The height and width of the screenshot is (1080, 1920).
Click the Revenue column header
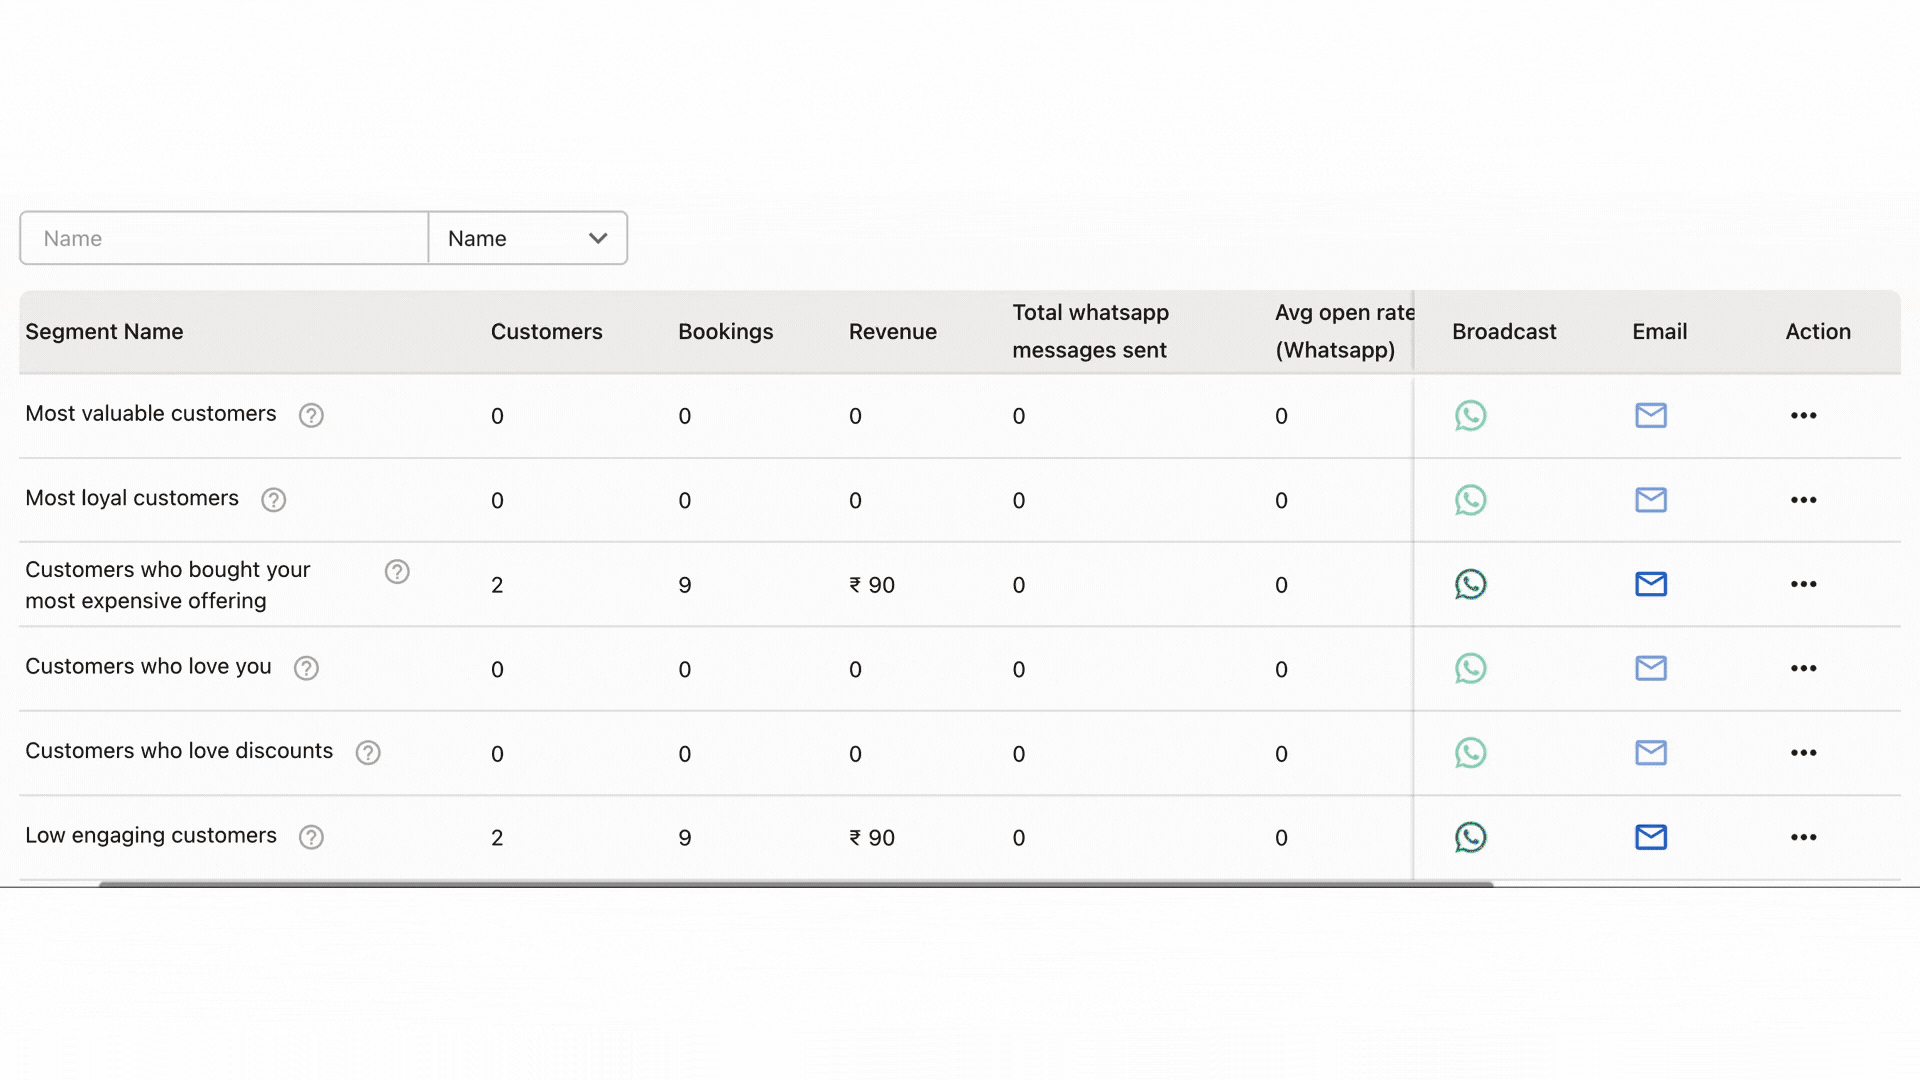(x=892, y=332)
